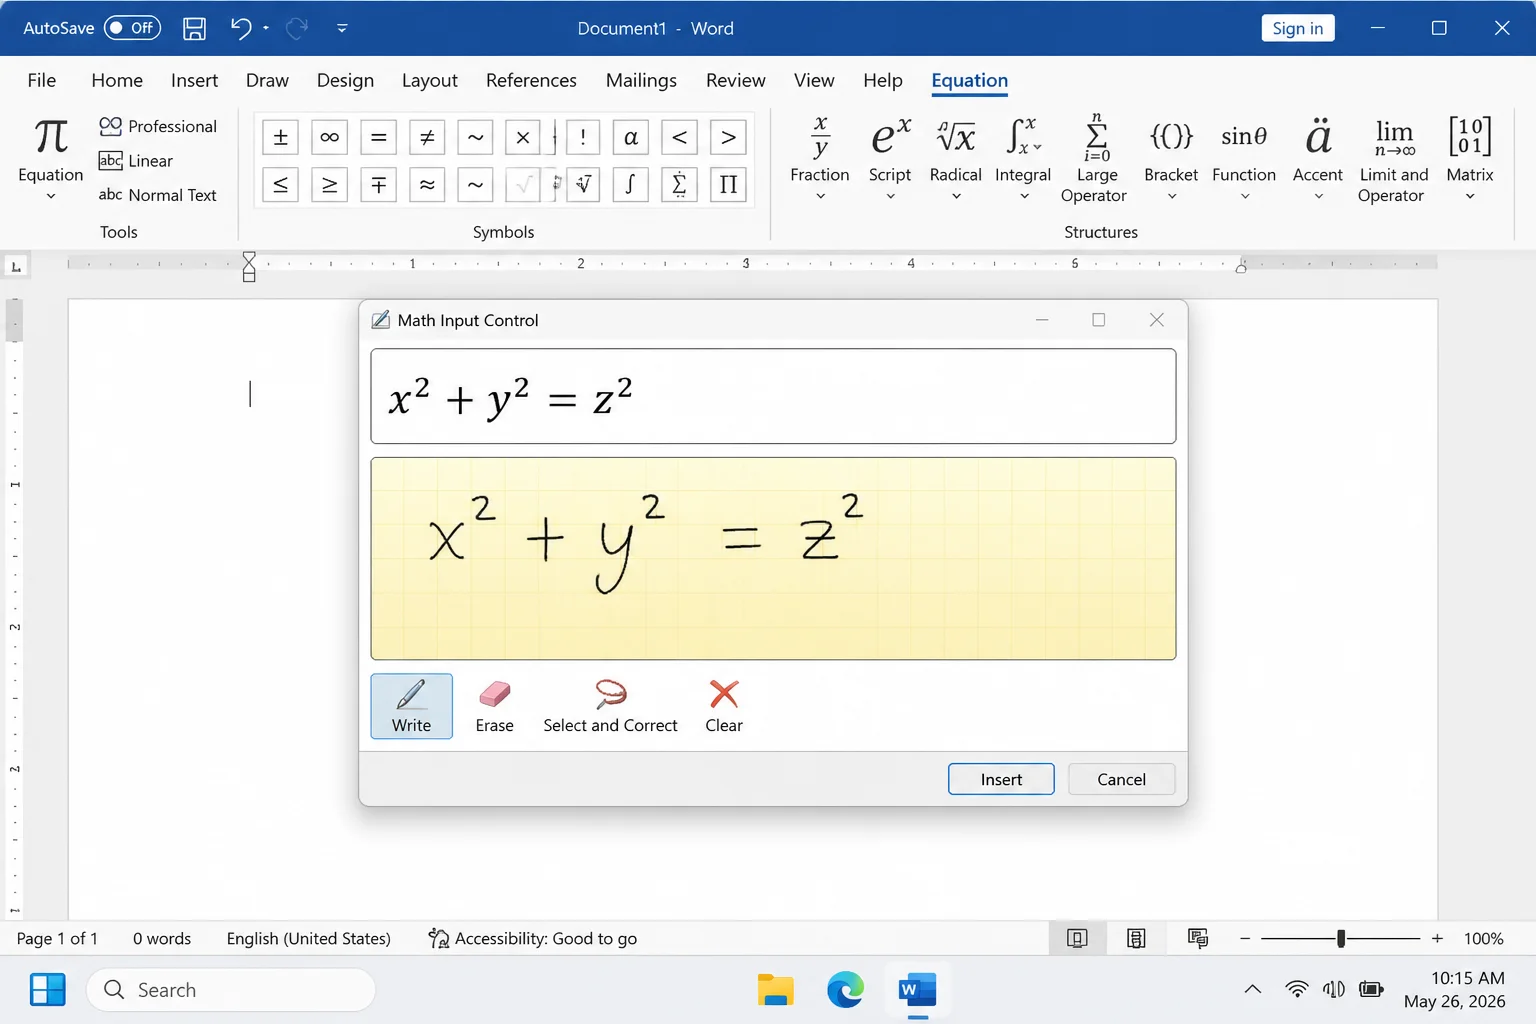The image size is (1536, 1024).
Task: Click the recognized equation preview box
Action: pyautogui.click(x=773, y=396)
